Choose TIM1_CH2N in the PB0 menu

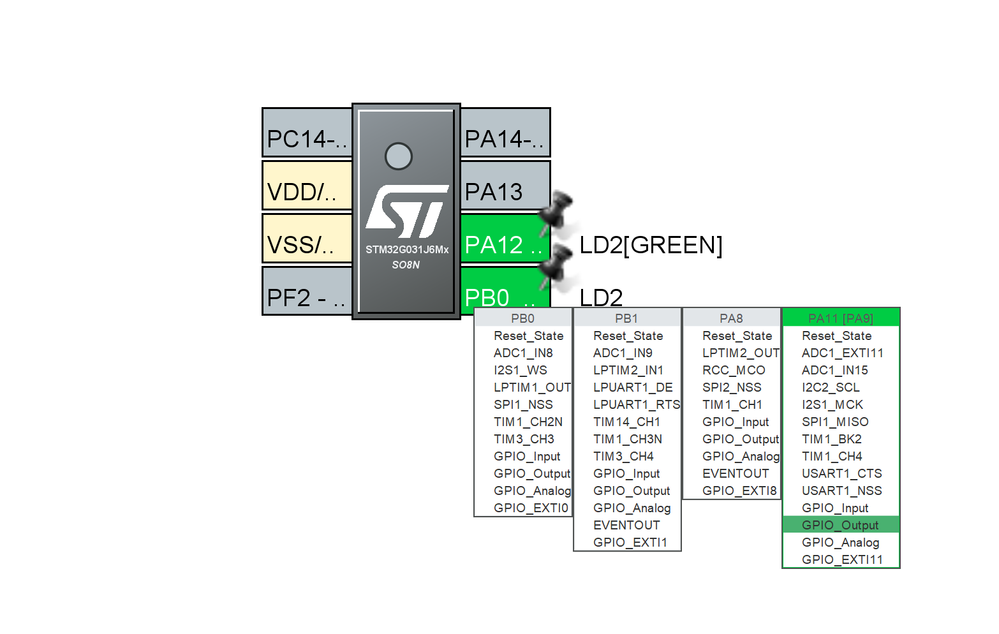pyautogui.click(x=523, y=422)
